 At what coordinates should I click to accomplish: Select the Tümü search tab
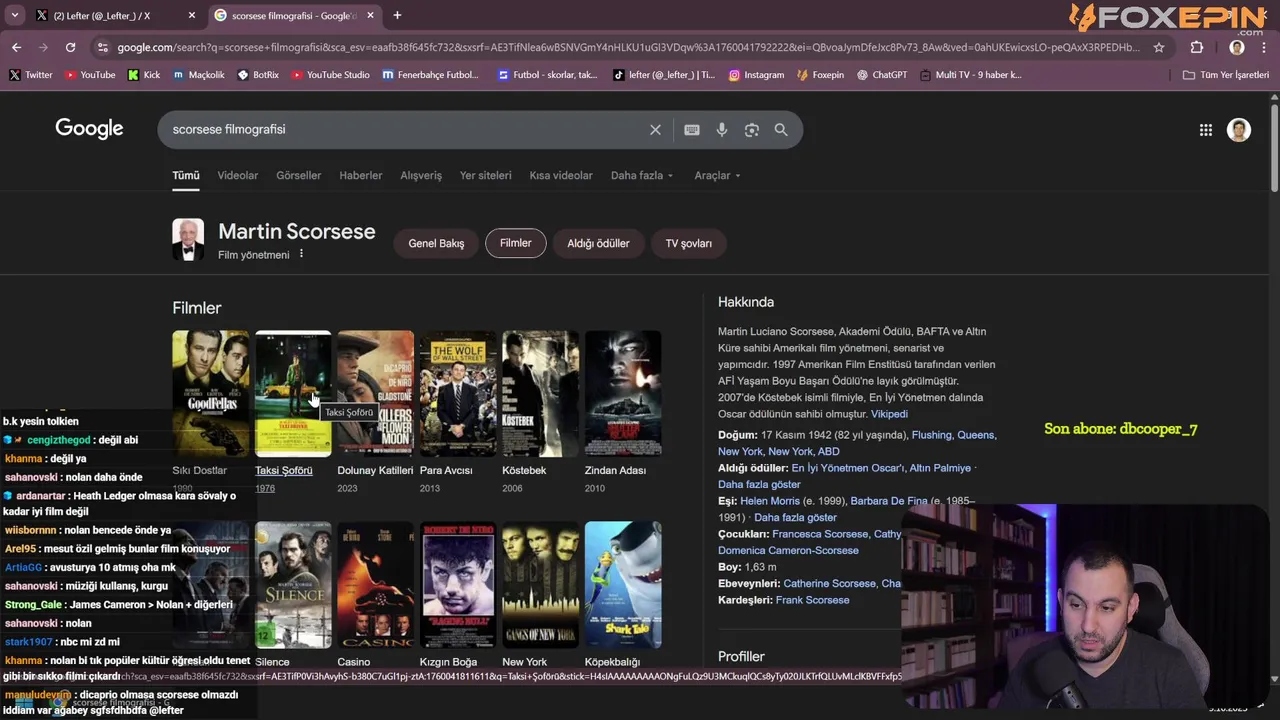(186, 175)
